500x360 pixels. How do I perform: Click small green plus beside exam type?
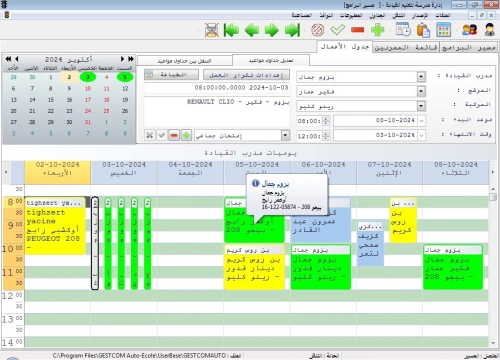coord(186,135)
